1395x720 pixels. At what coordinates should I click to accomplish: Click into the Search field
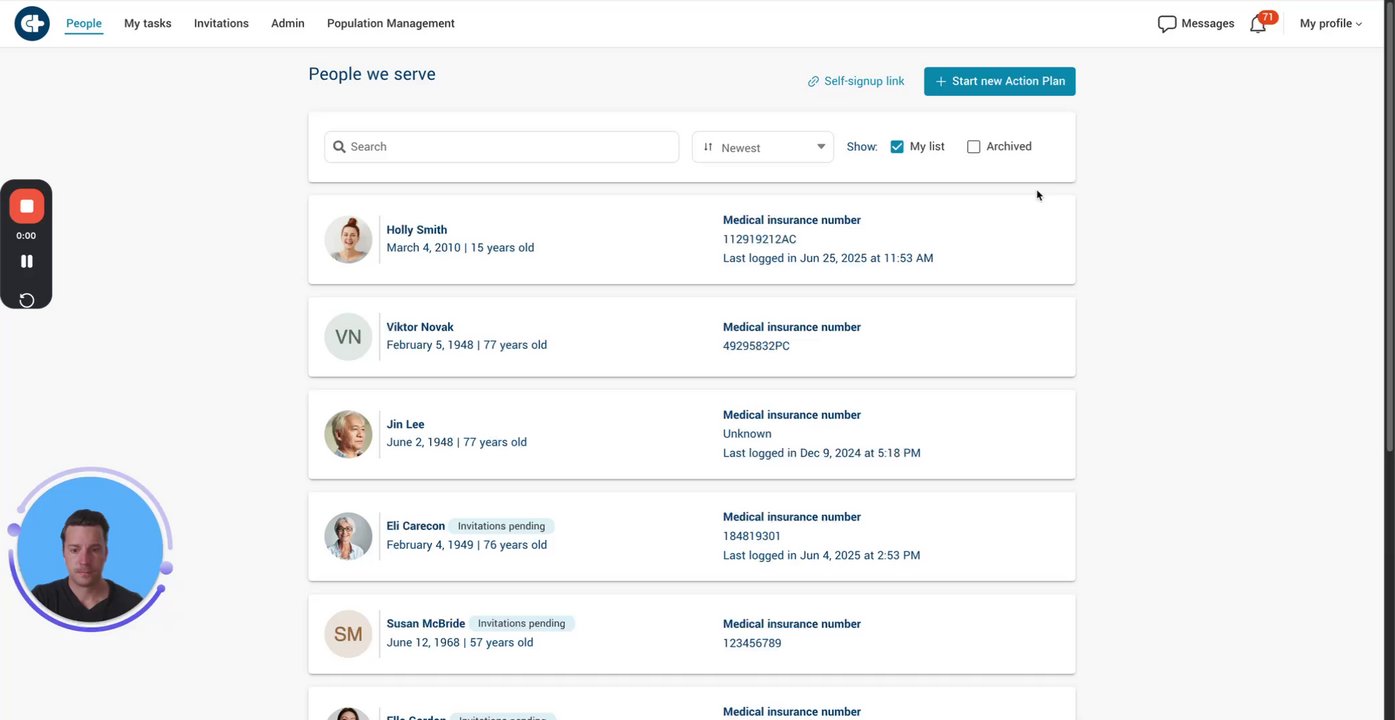click(502, 147)
